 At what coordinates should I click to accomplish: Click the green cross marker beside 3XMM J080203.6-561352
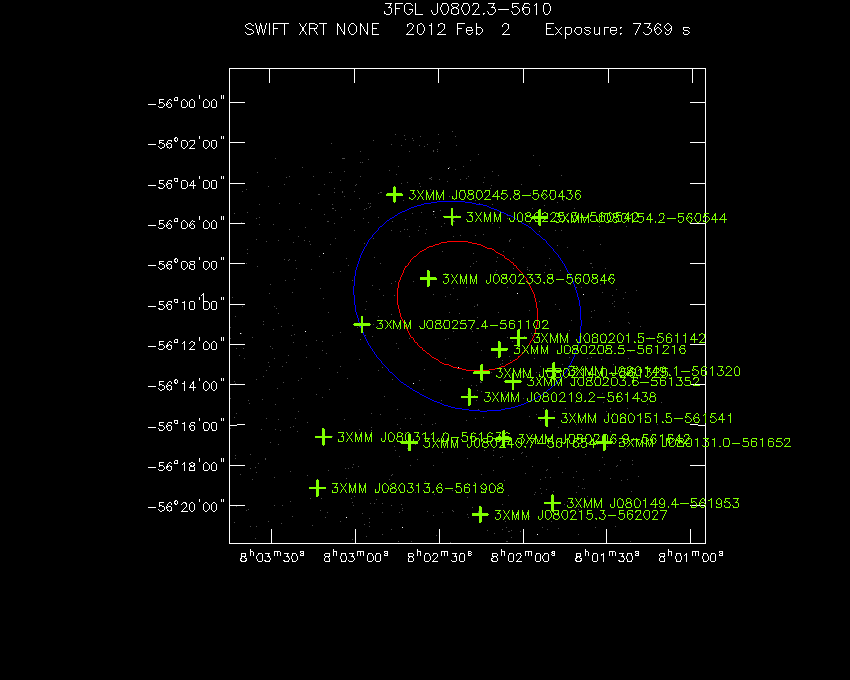[x=513, y=382]
